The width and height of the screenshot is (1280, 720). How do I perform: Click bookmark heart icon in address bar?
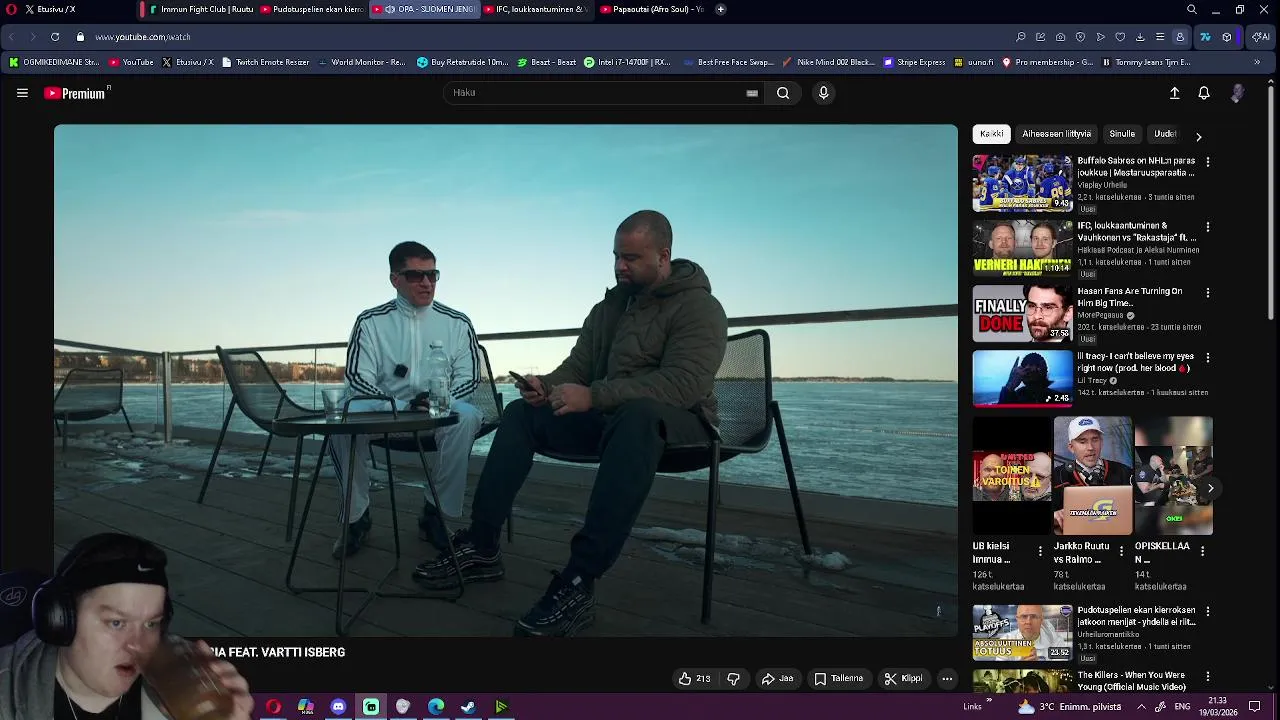coord(1120,37)
